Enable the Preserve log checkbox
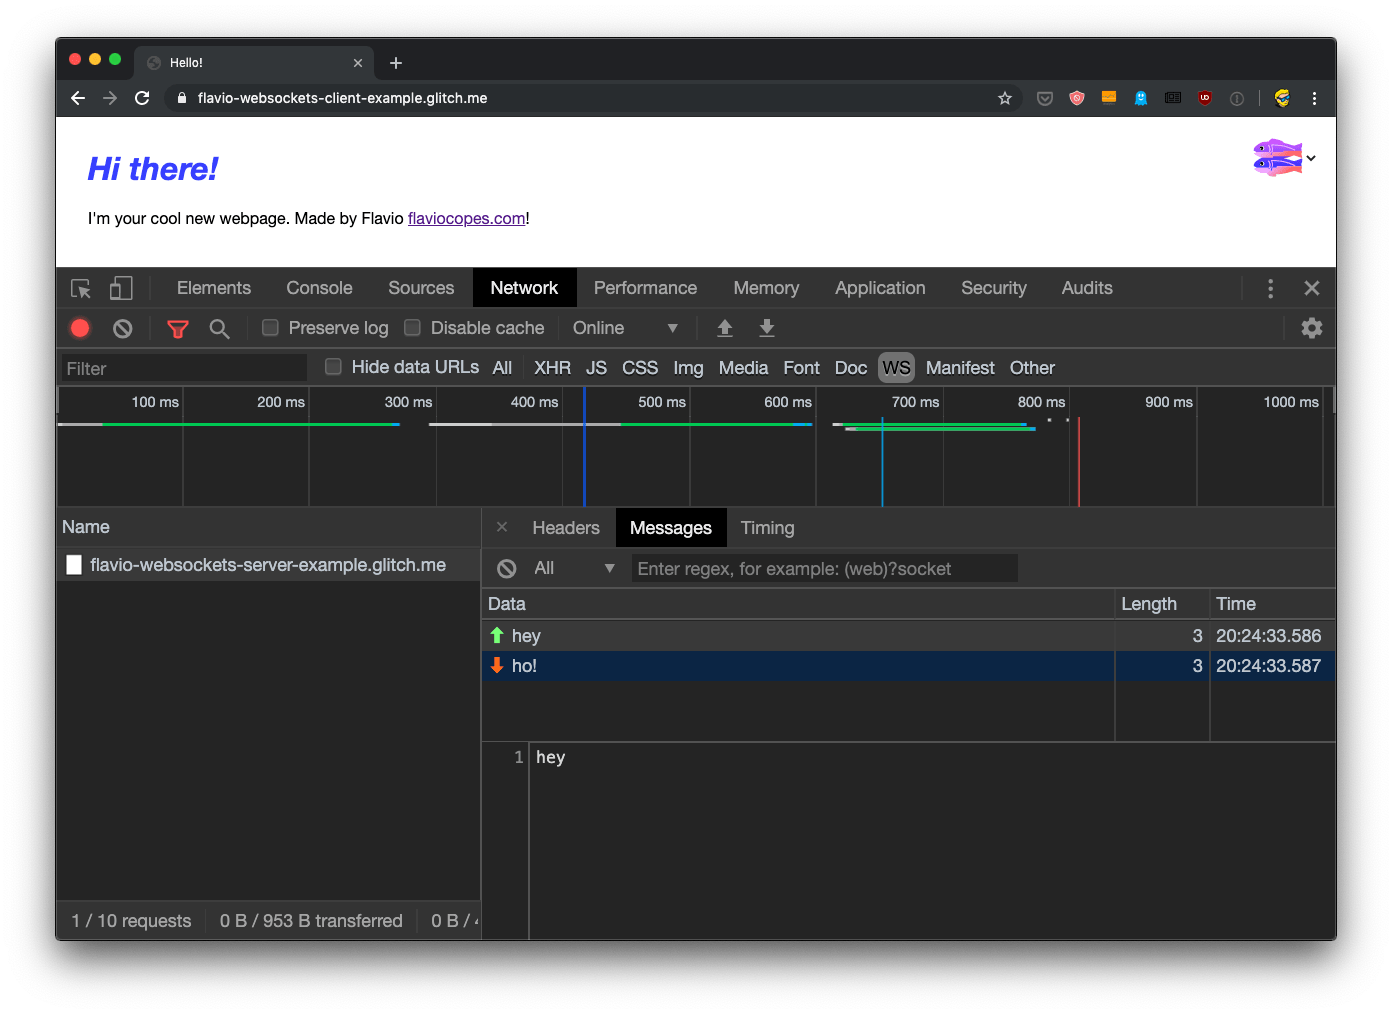Viewport: 1392px width, 1014px height. (x=270, y=327)
